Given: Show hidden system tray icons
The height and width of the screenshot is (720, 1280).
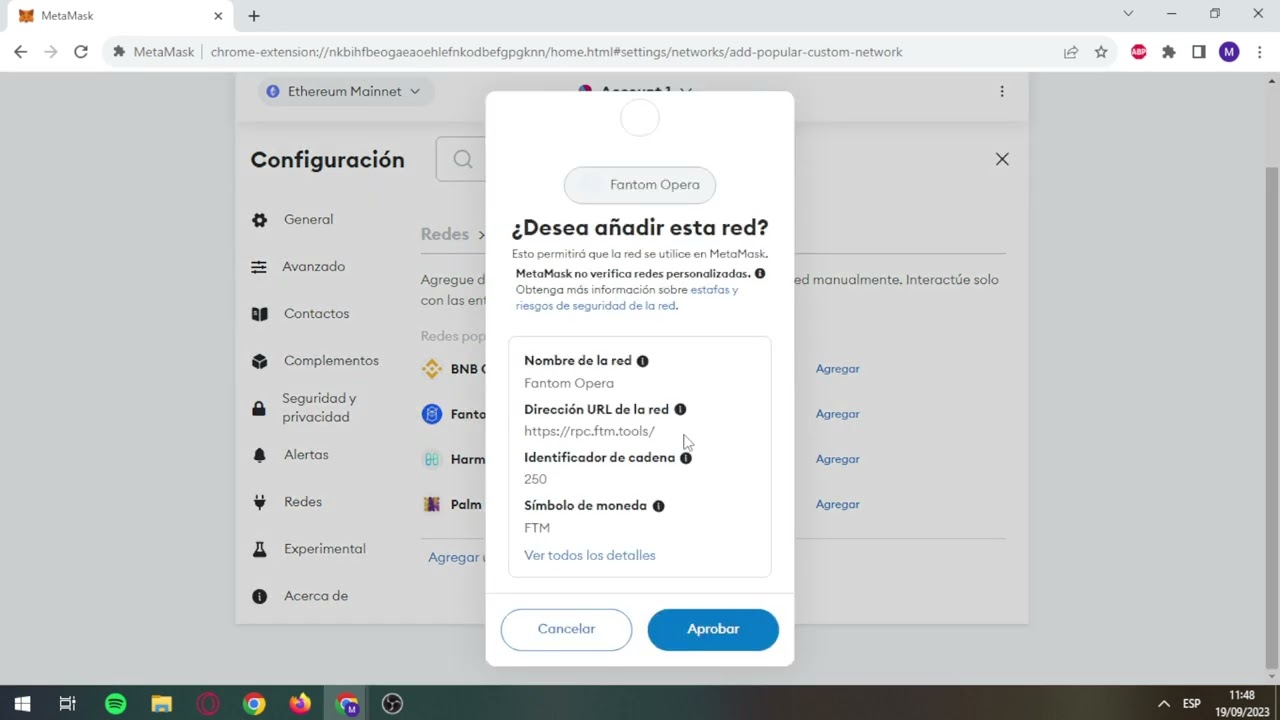Looking at the screenshot, I should pyautogui.click(x=1163, y=704).
